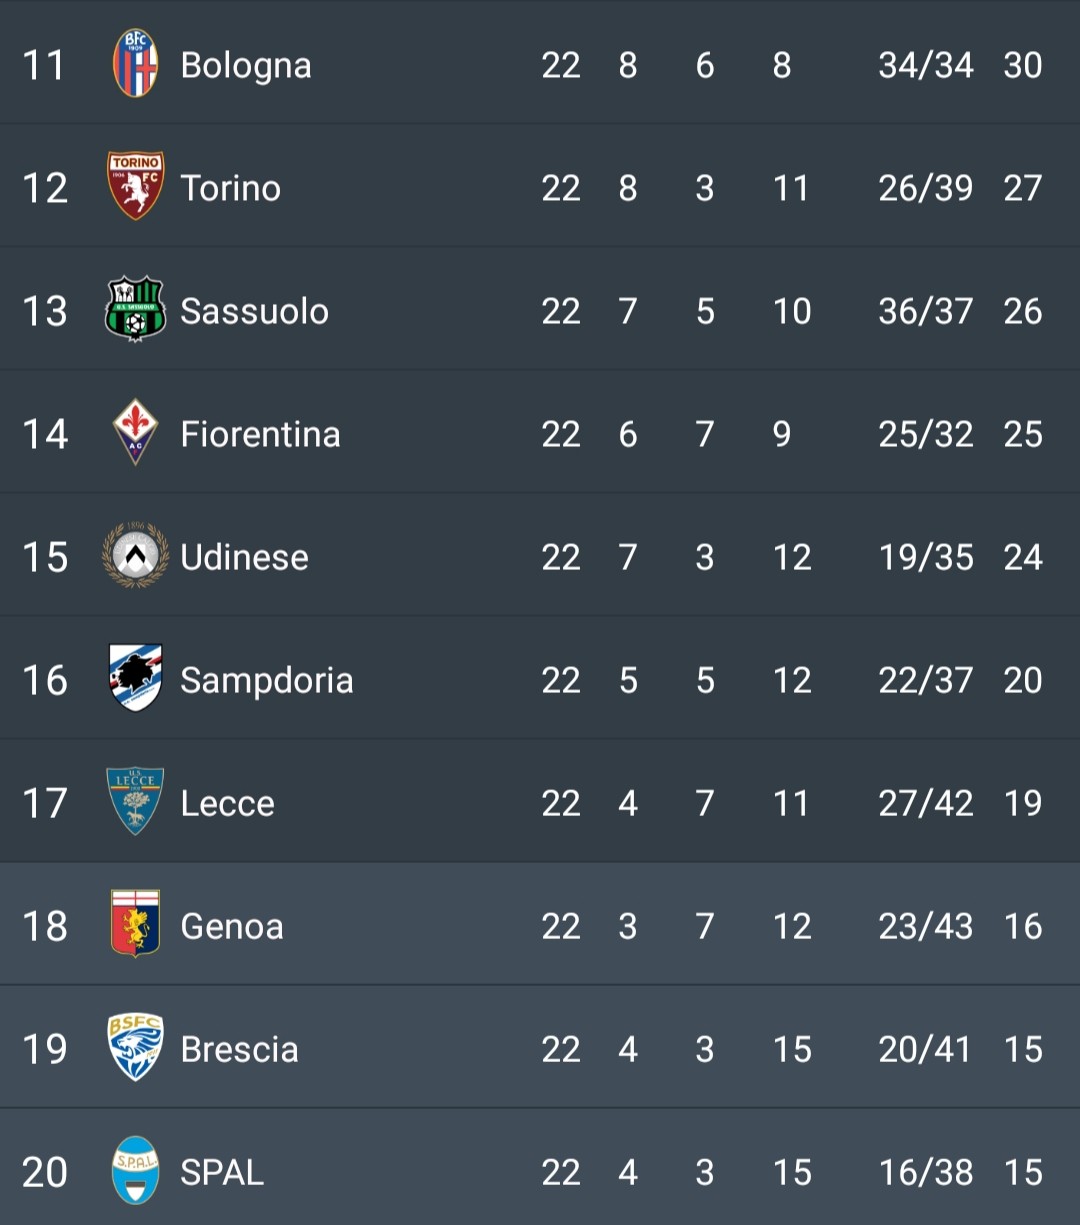The width and height of the screenshot is (1080, 1225).
Task: Tap Genoa's points total of 16
Action: (x=1022, y=927)
